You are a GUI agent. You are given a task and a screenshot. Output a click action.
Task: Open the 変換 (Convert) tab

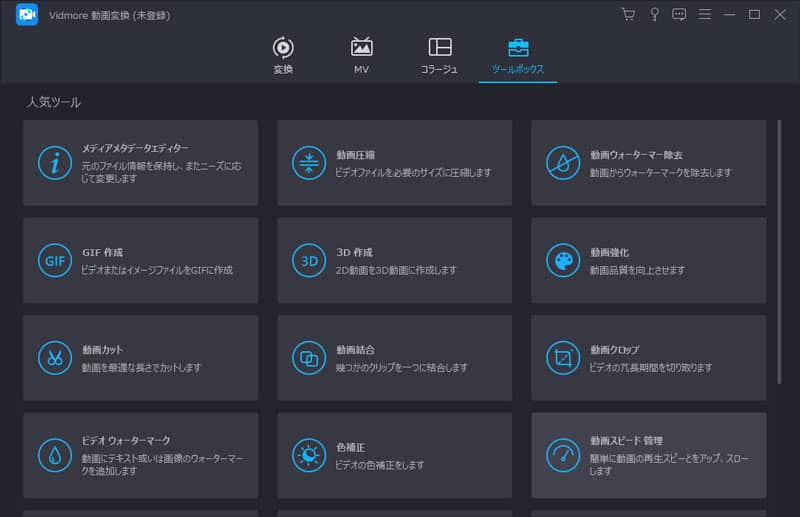point(283,56)
